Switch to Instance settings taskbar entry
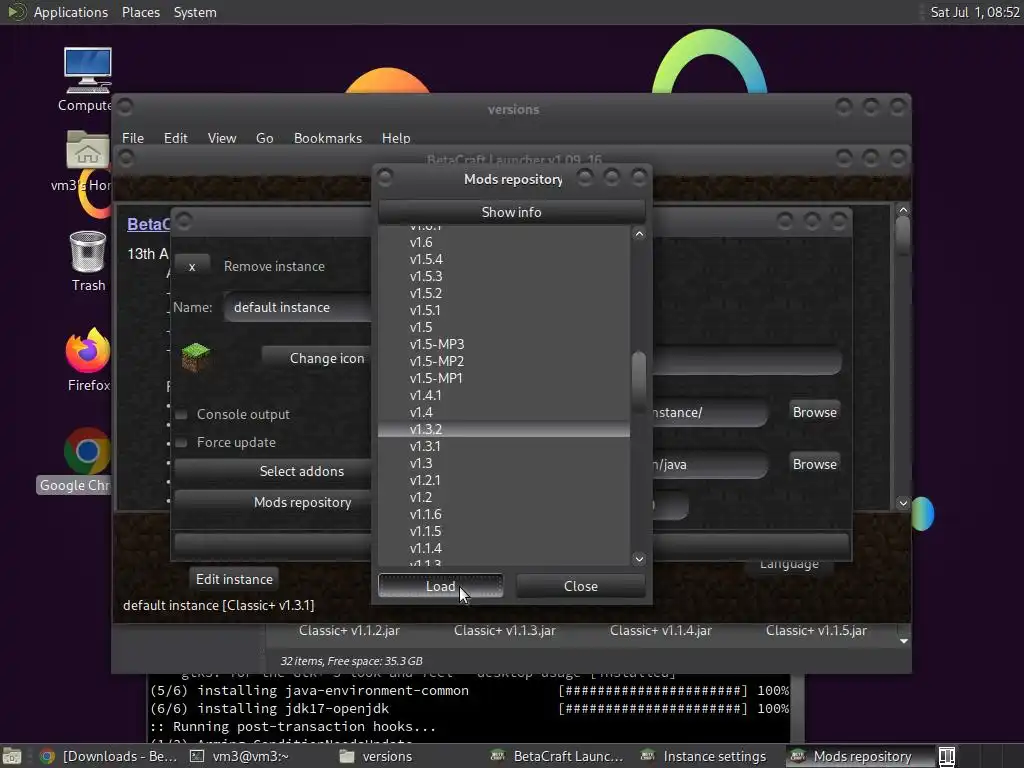The width and height of the screenshot is (1024, 768). point(703,756)
